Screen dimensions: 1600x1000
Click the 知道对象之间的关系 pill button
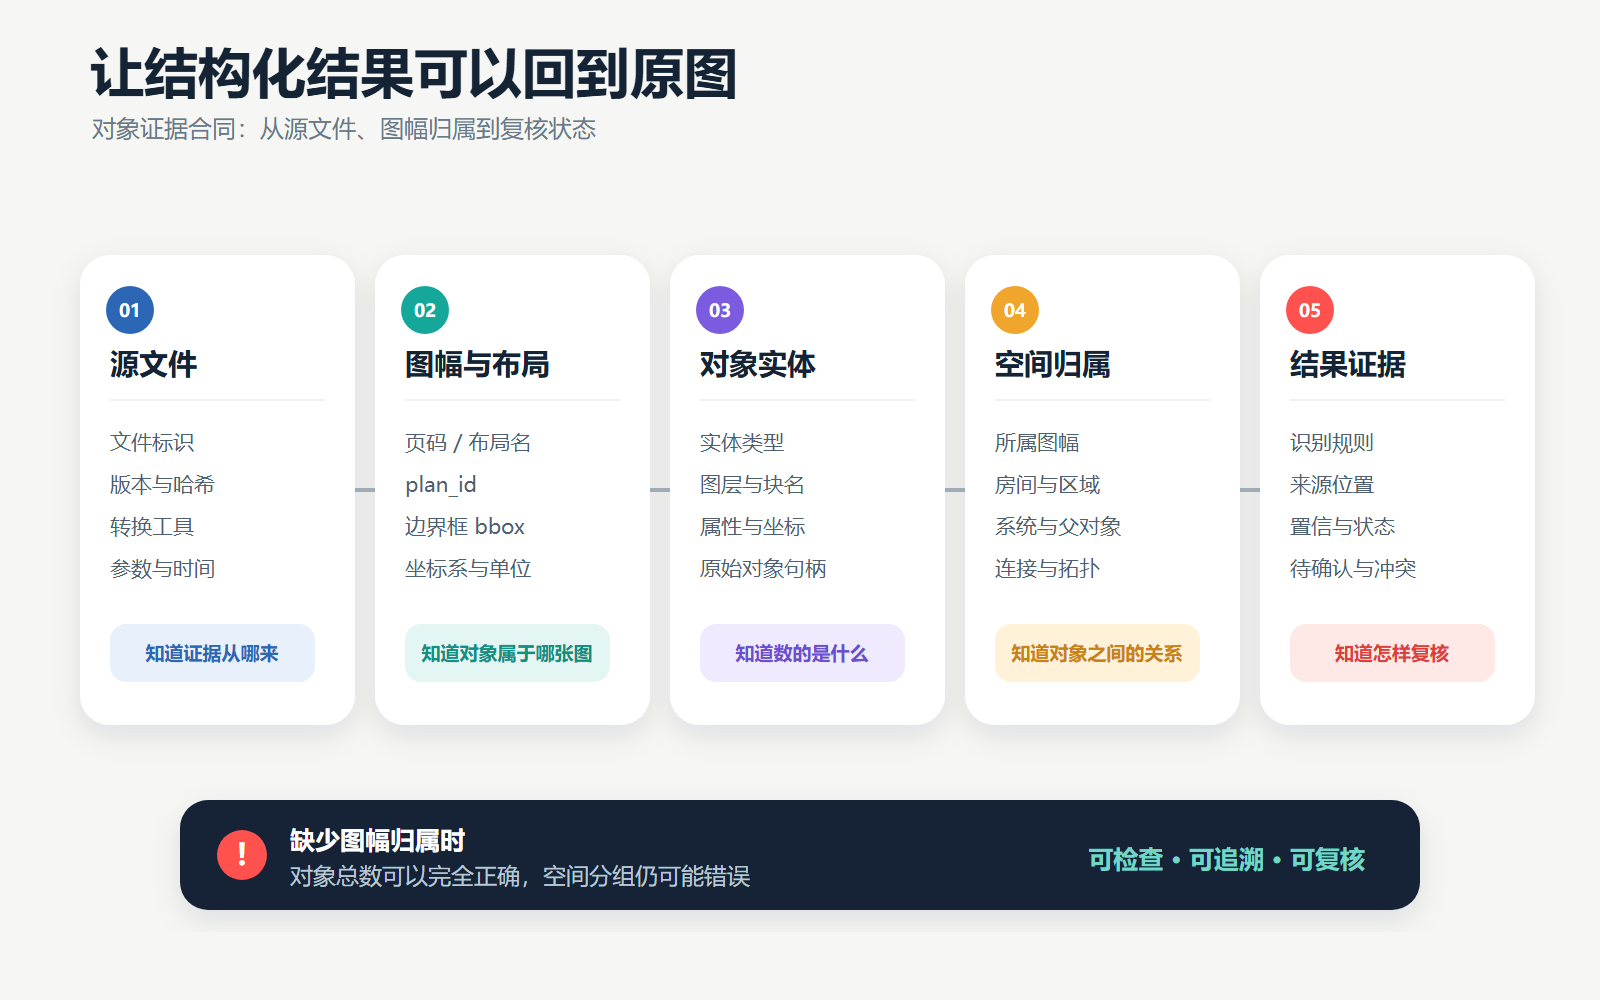pos(1097,653)
